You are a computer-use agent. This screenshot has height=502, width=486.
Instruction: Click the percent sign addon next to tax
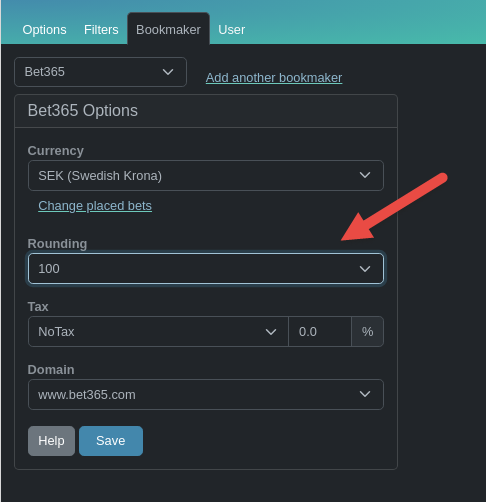pos(367,332)
